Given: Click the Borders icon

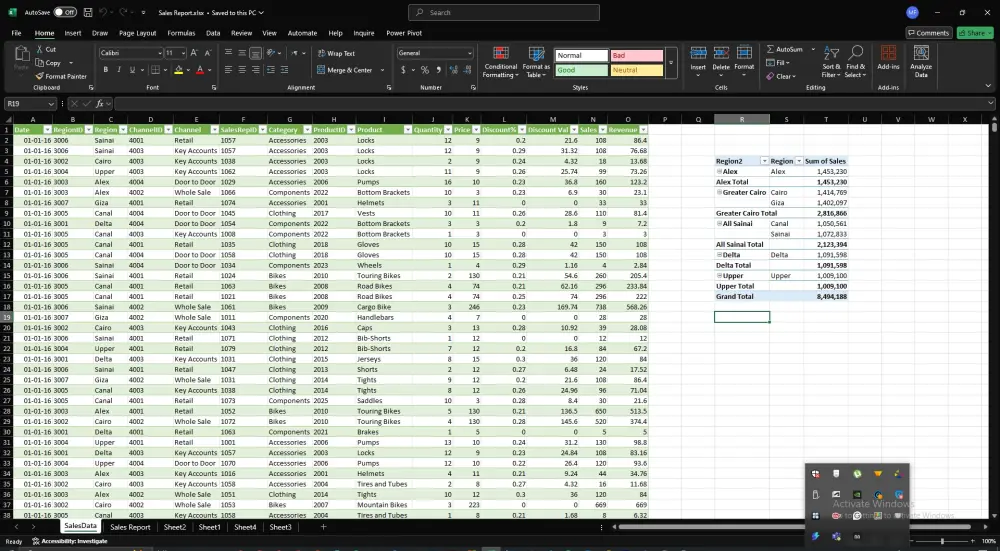Looking at the screenshot, I should (155, 70).
